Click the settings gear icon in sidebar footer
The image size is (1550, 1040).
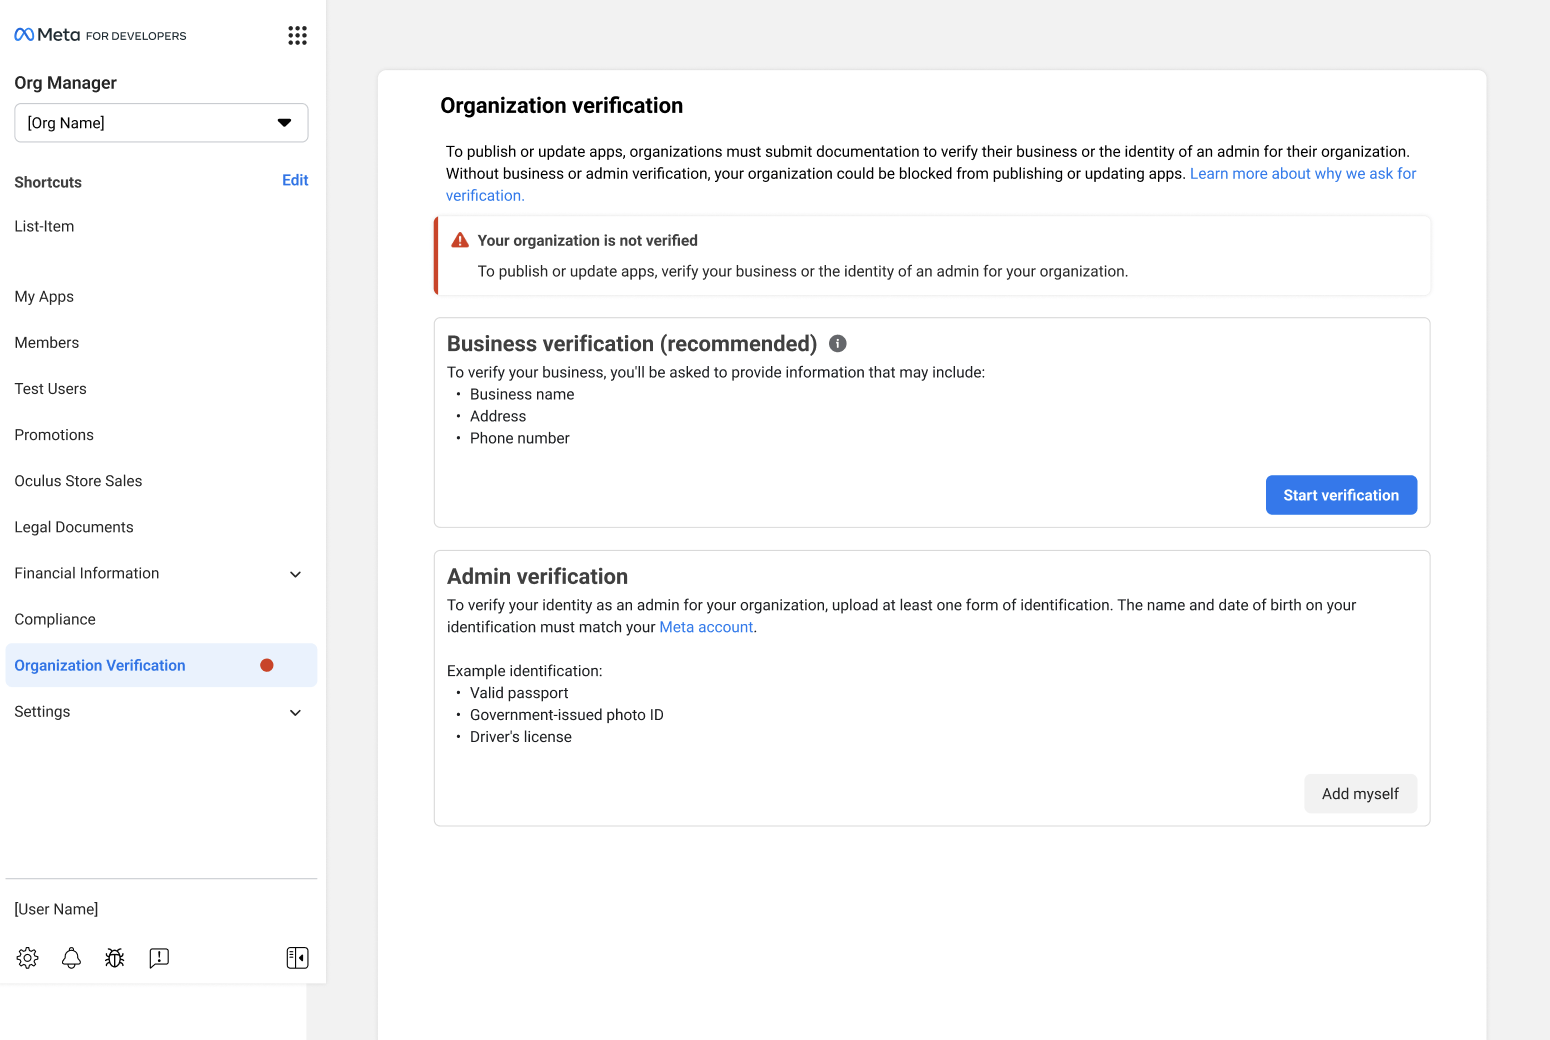[28, 958]
